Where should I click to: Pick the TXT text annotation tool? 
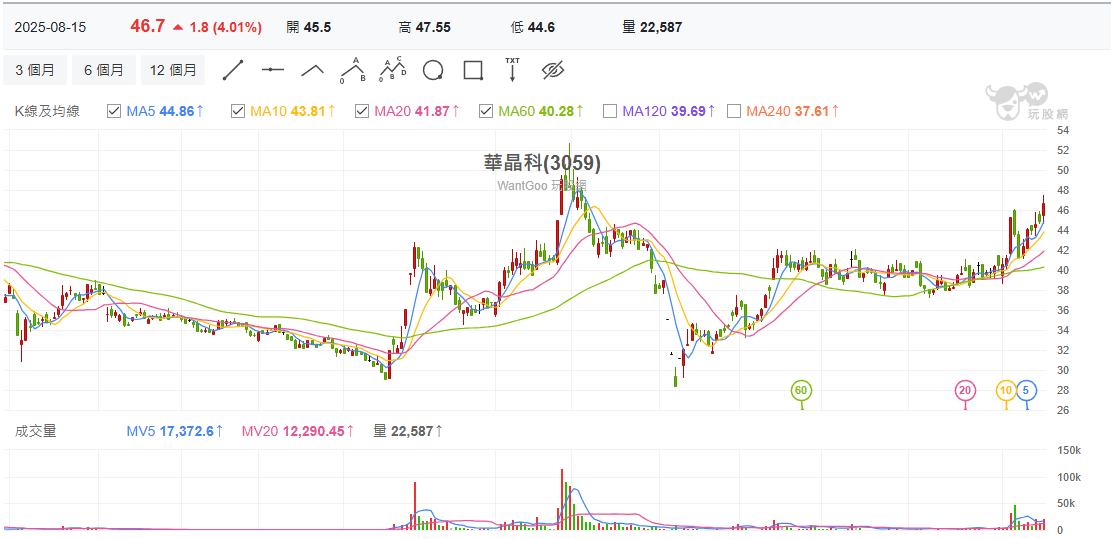pos(513,70)
